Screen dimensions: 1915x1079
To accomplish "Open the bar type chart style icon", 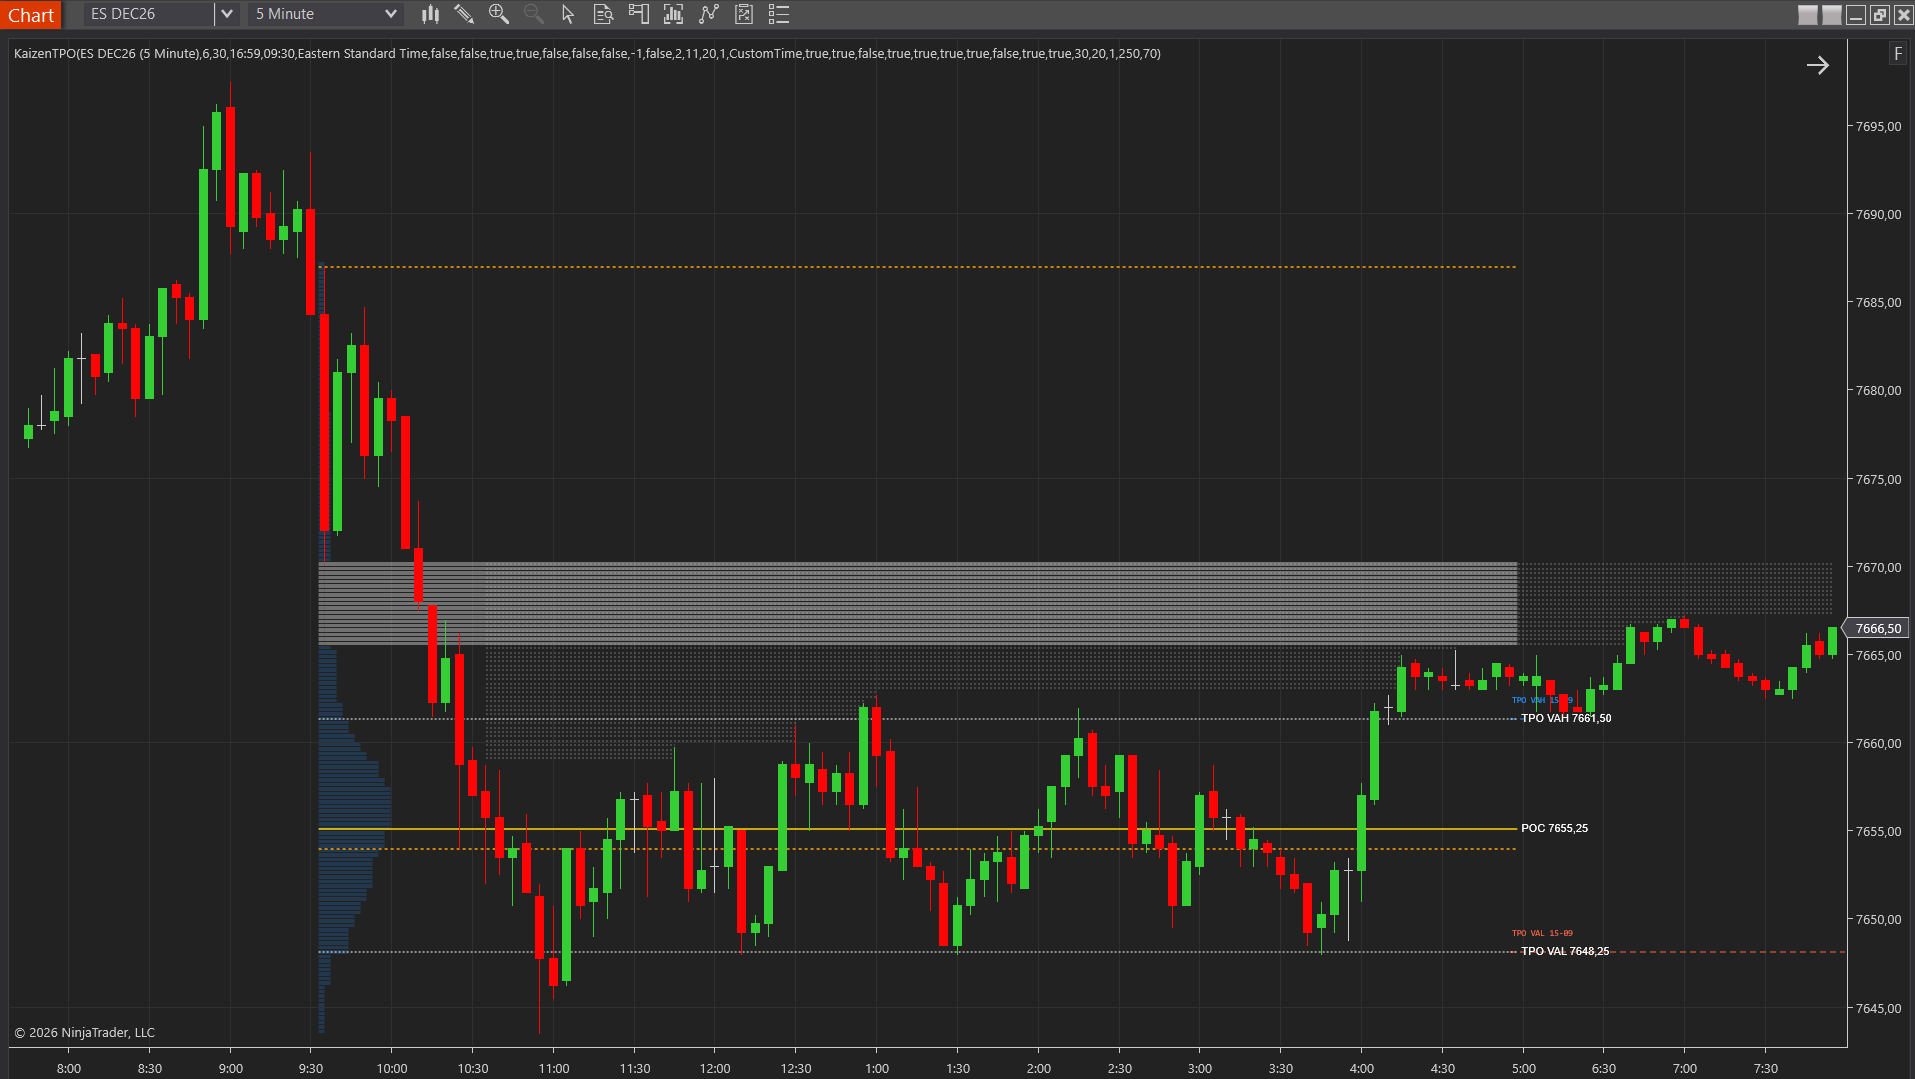I will [x=430, y=14].
